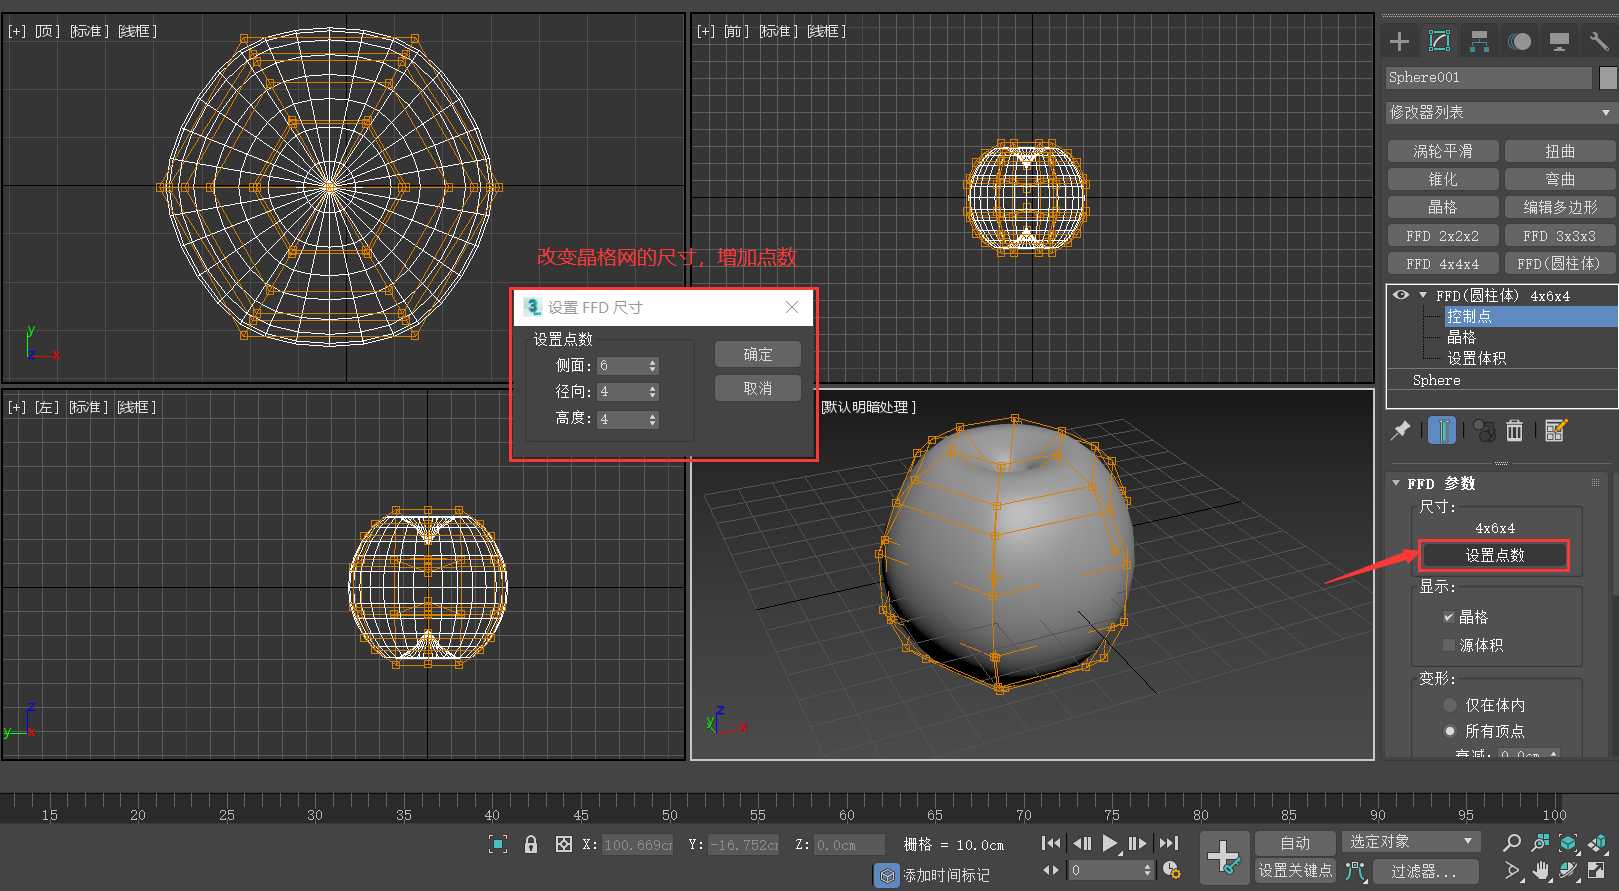Screen dimensions: 1619x891
Task: Select the Zoom All viewport tool
Action: coord(1541,843)
